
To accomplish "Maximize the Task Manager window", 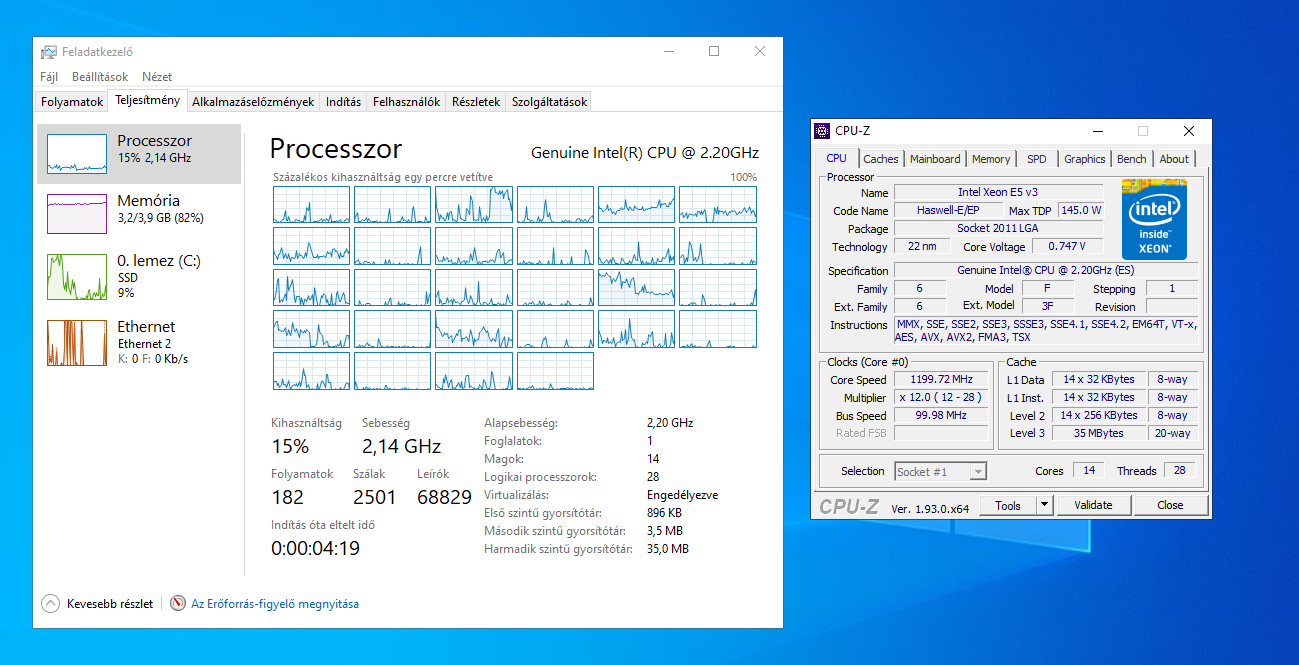I will point(714,52).
